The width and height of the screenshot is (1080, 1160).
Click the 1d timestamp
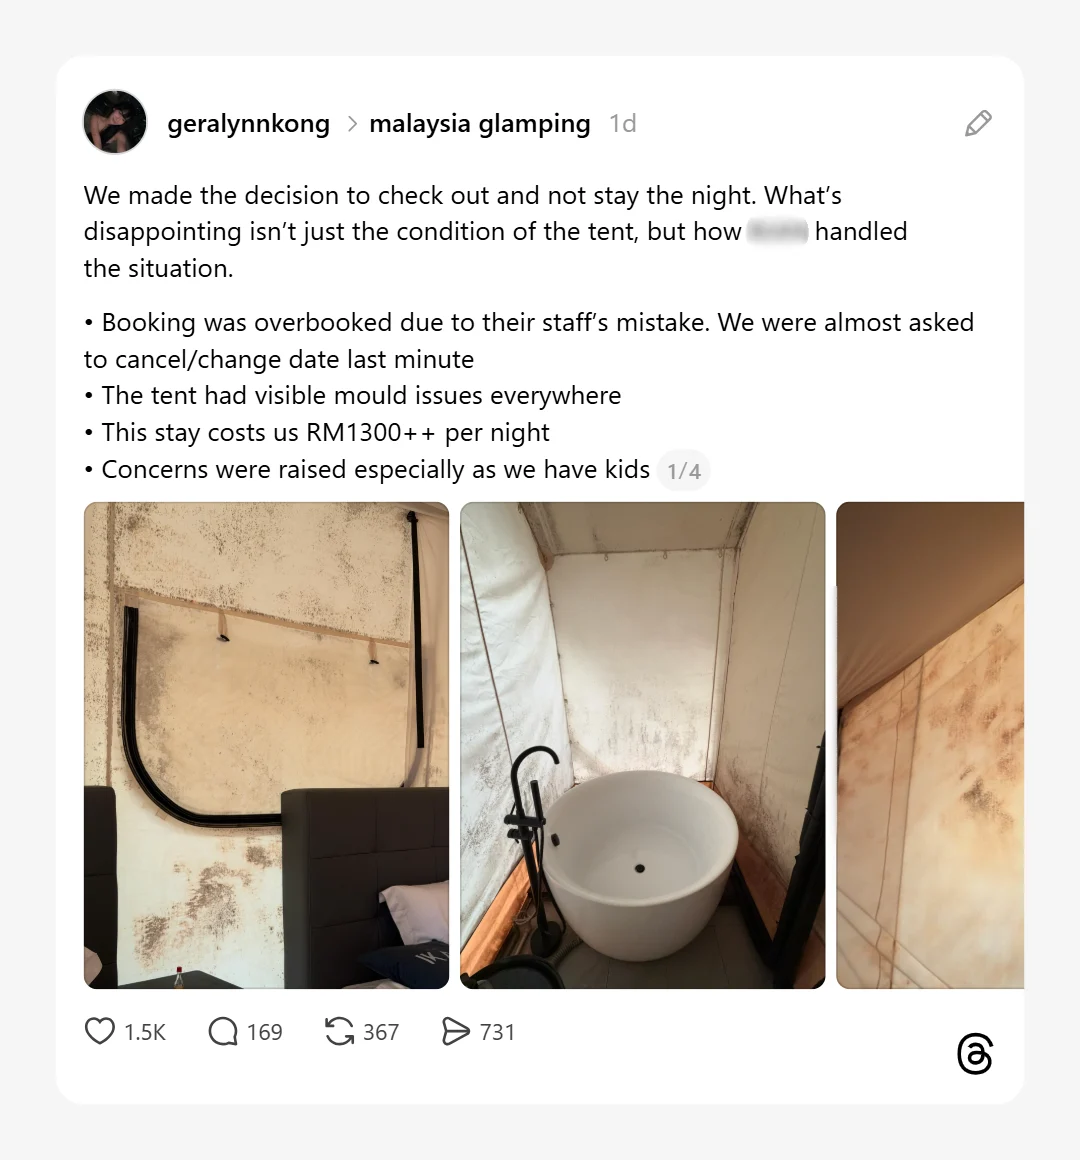coord(622,124)
